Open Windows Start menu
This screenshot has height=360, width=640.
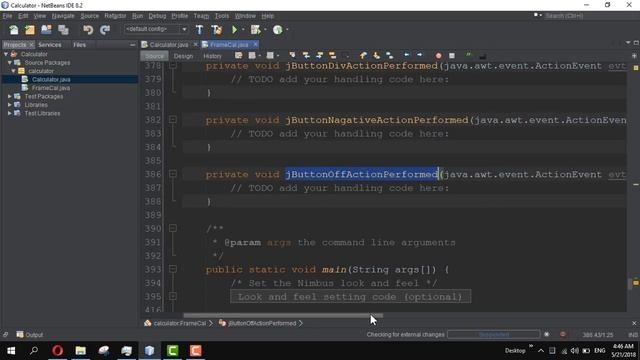pyautogui.click(x=11, y=350)
